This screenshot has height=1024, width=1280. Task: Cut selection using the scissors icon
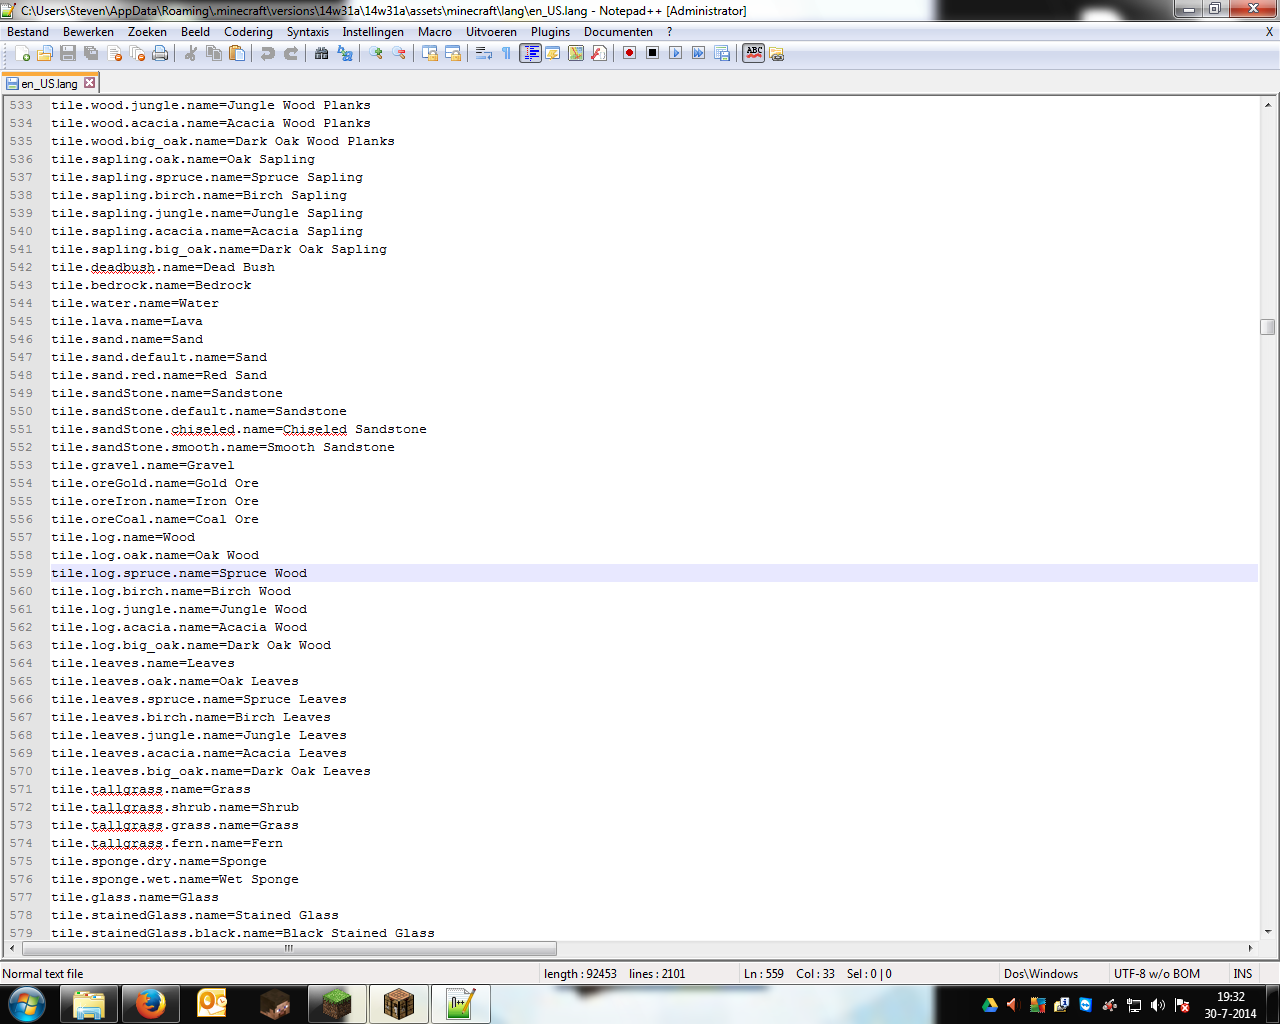tap(190, 53)
